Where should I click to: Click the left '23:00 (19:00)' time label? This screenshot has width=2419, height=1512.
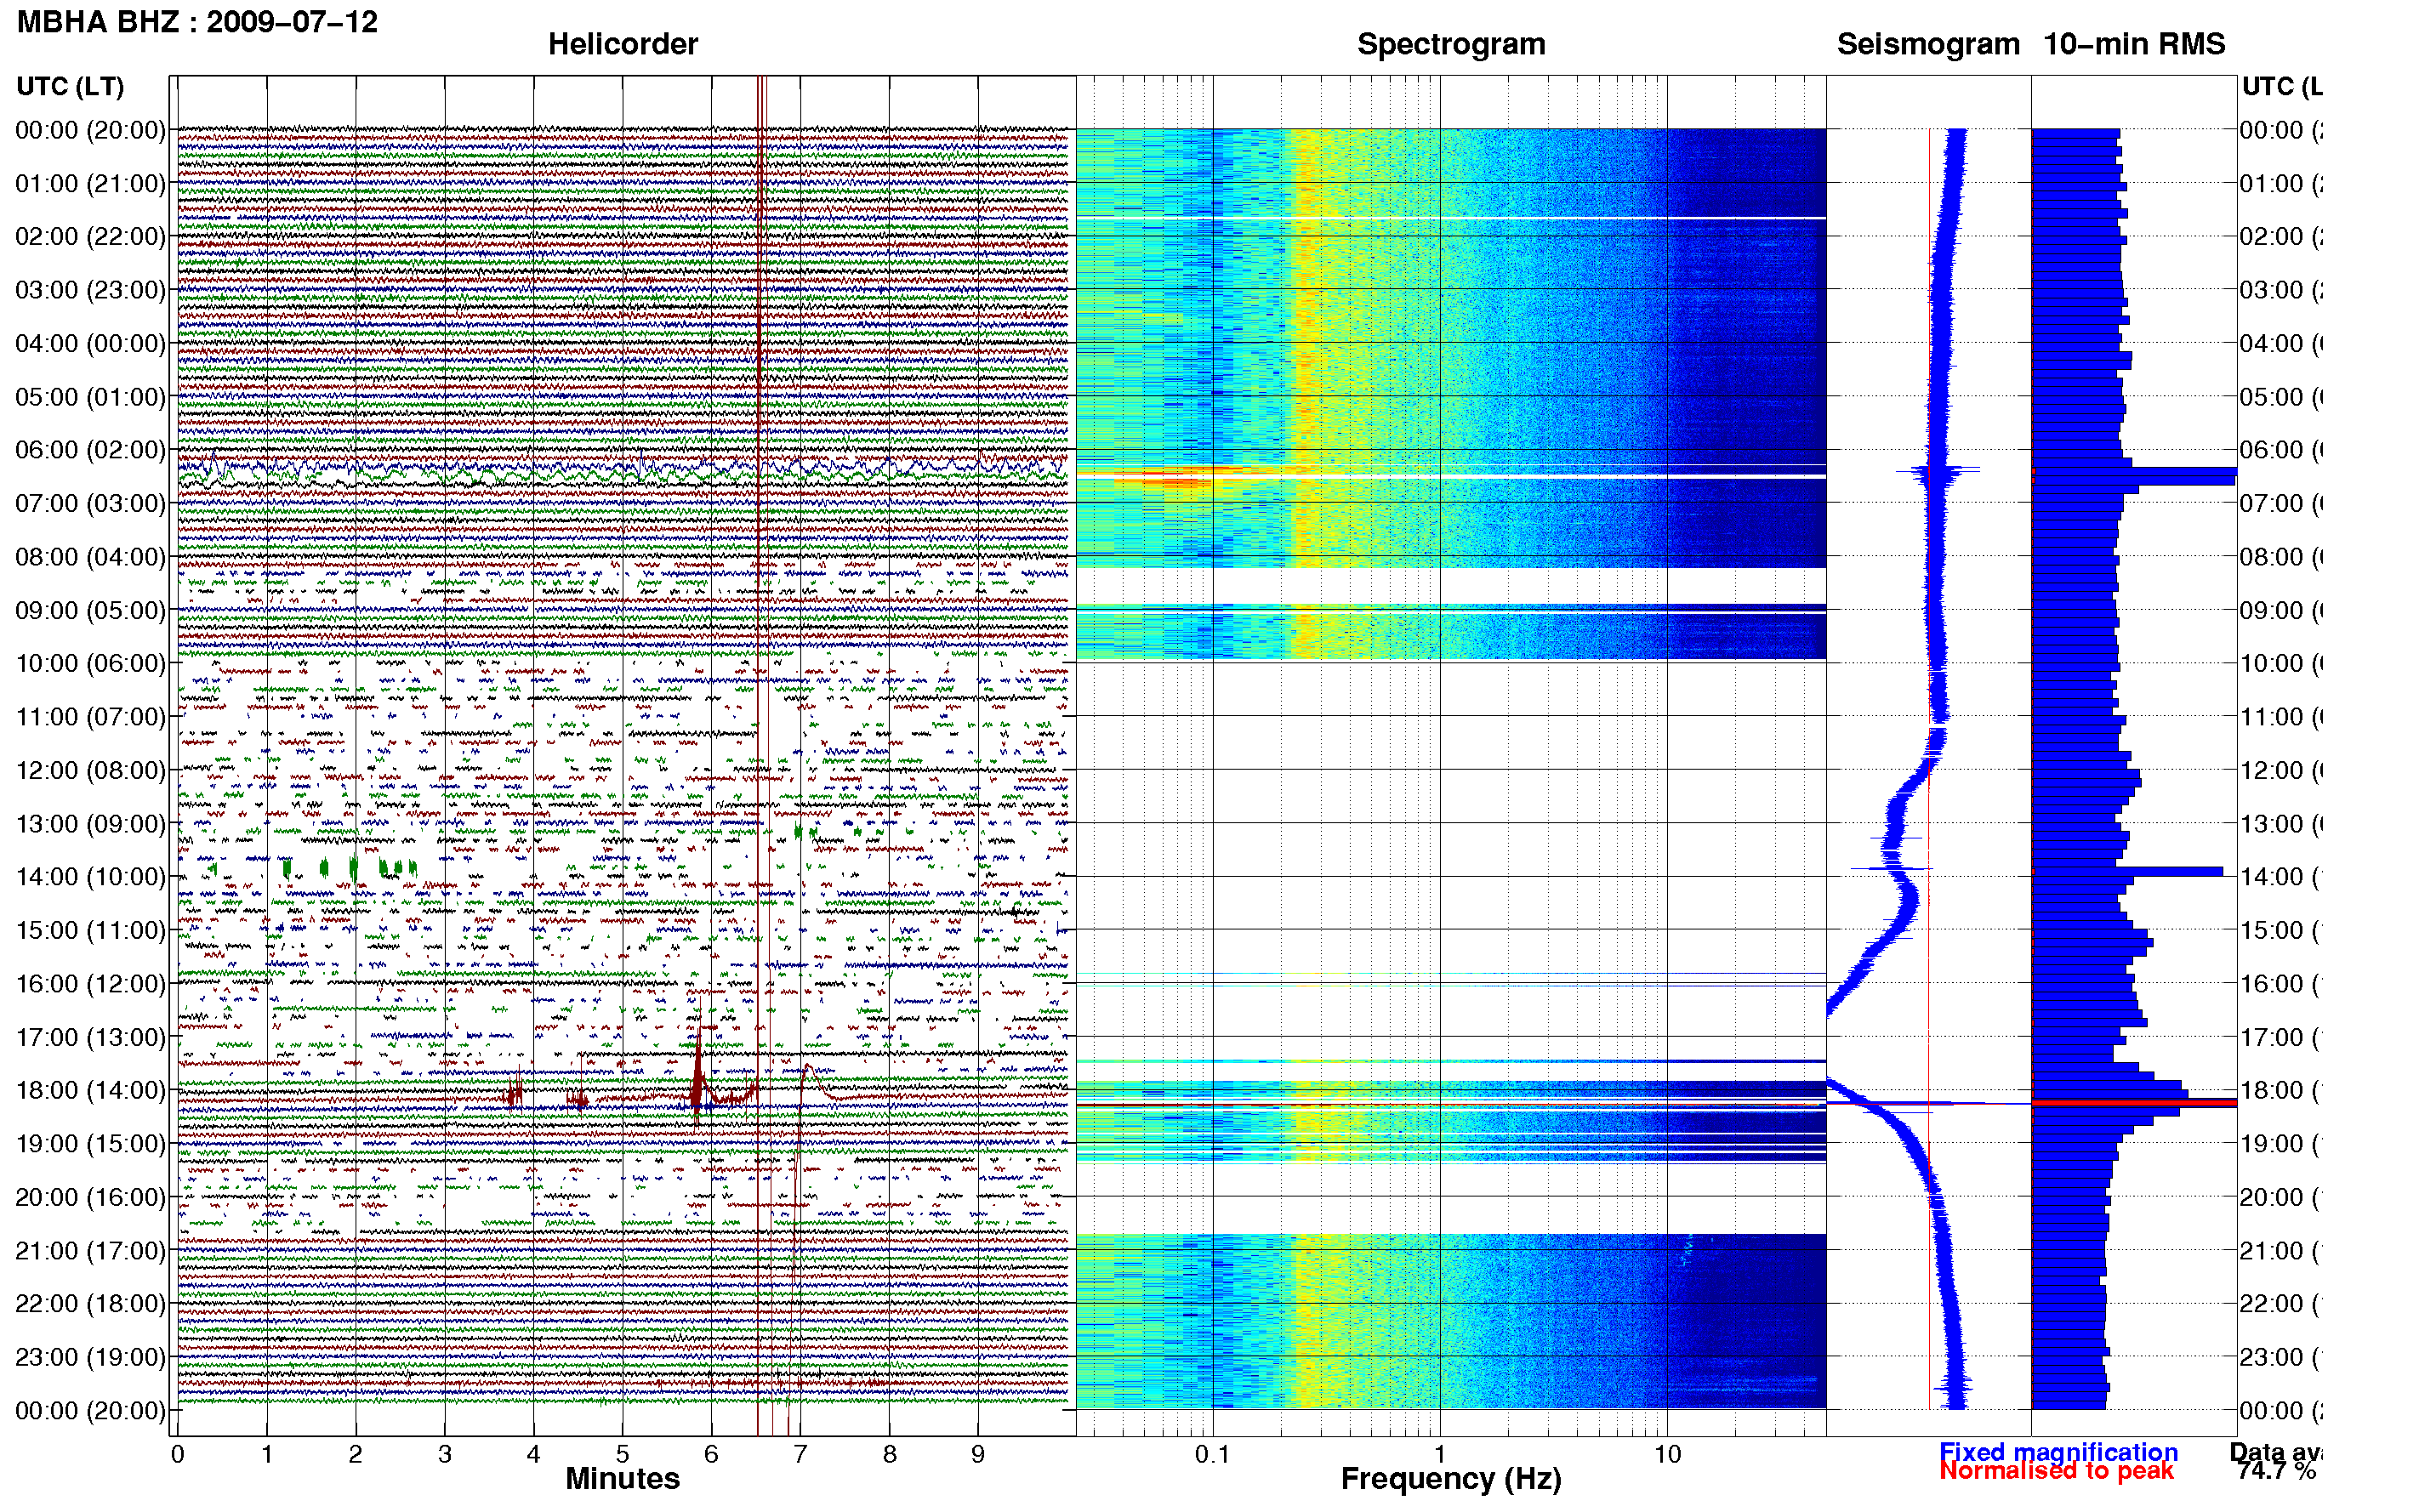[x=90, y=1357]
